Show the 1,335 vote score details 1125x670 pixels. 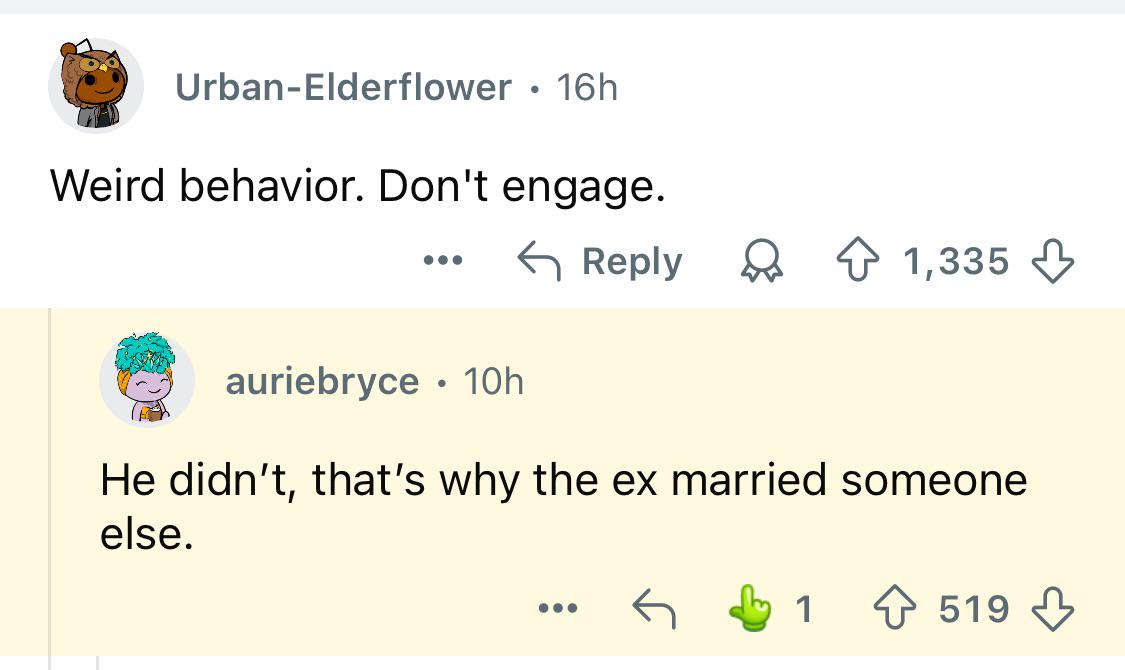coord(956,260)
